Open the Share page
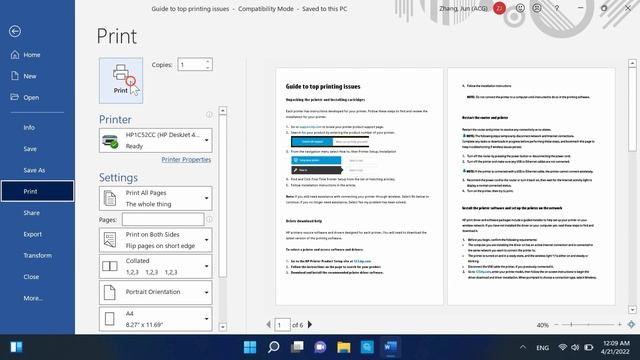The height and width of the screenshot is (360, 640). click(37, 213)
